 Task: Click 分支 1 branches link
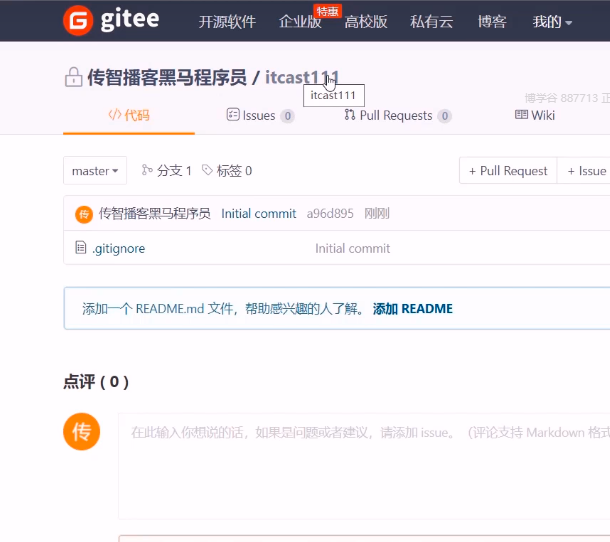(x=167, y=170)
